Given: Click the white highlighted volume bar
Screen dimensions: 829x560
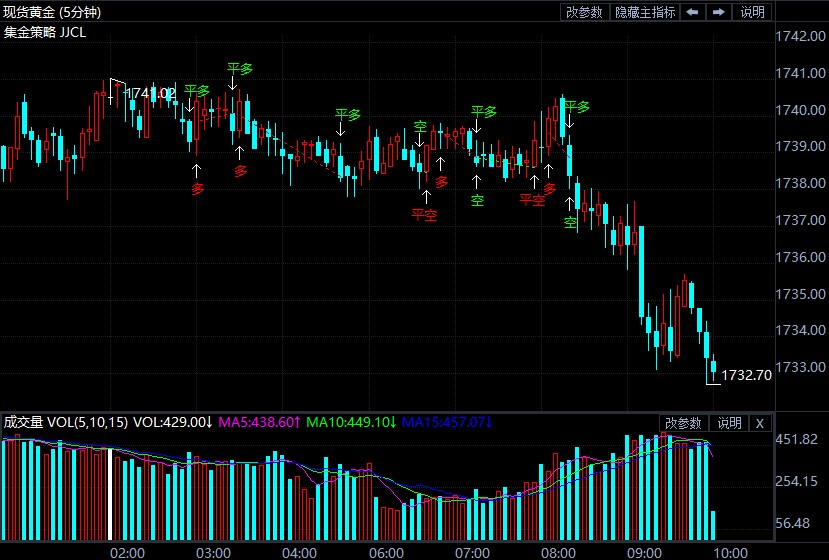Looking at the screenshot, I should [x=110, y=494].
